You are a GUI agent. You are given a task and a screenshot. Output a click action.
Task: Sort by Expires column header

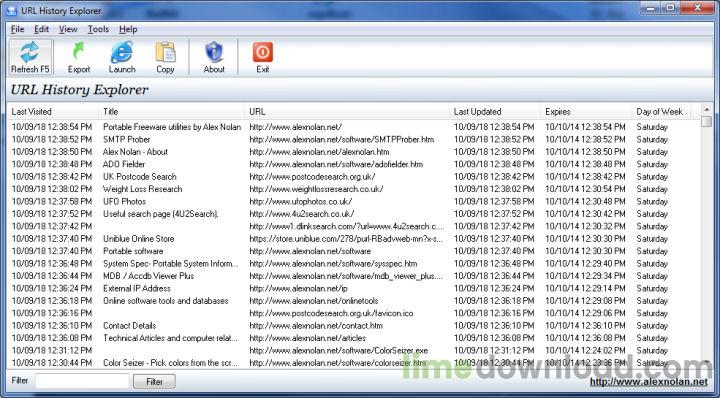click(x=586, y=112)
